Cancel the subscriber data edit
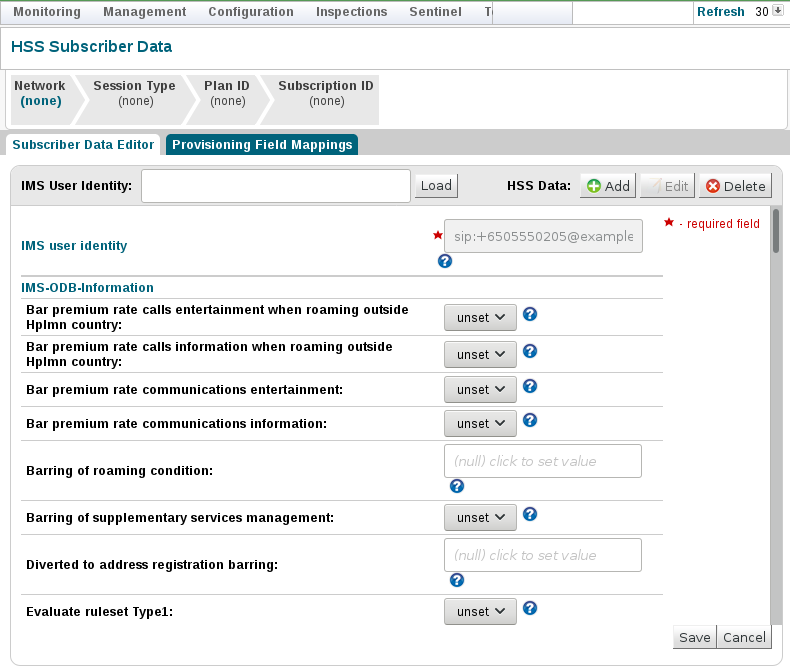The image size is (790, 669). click(744, 637)
